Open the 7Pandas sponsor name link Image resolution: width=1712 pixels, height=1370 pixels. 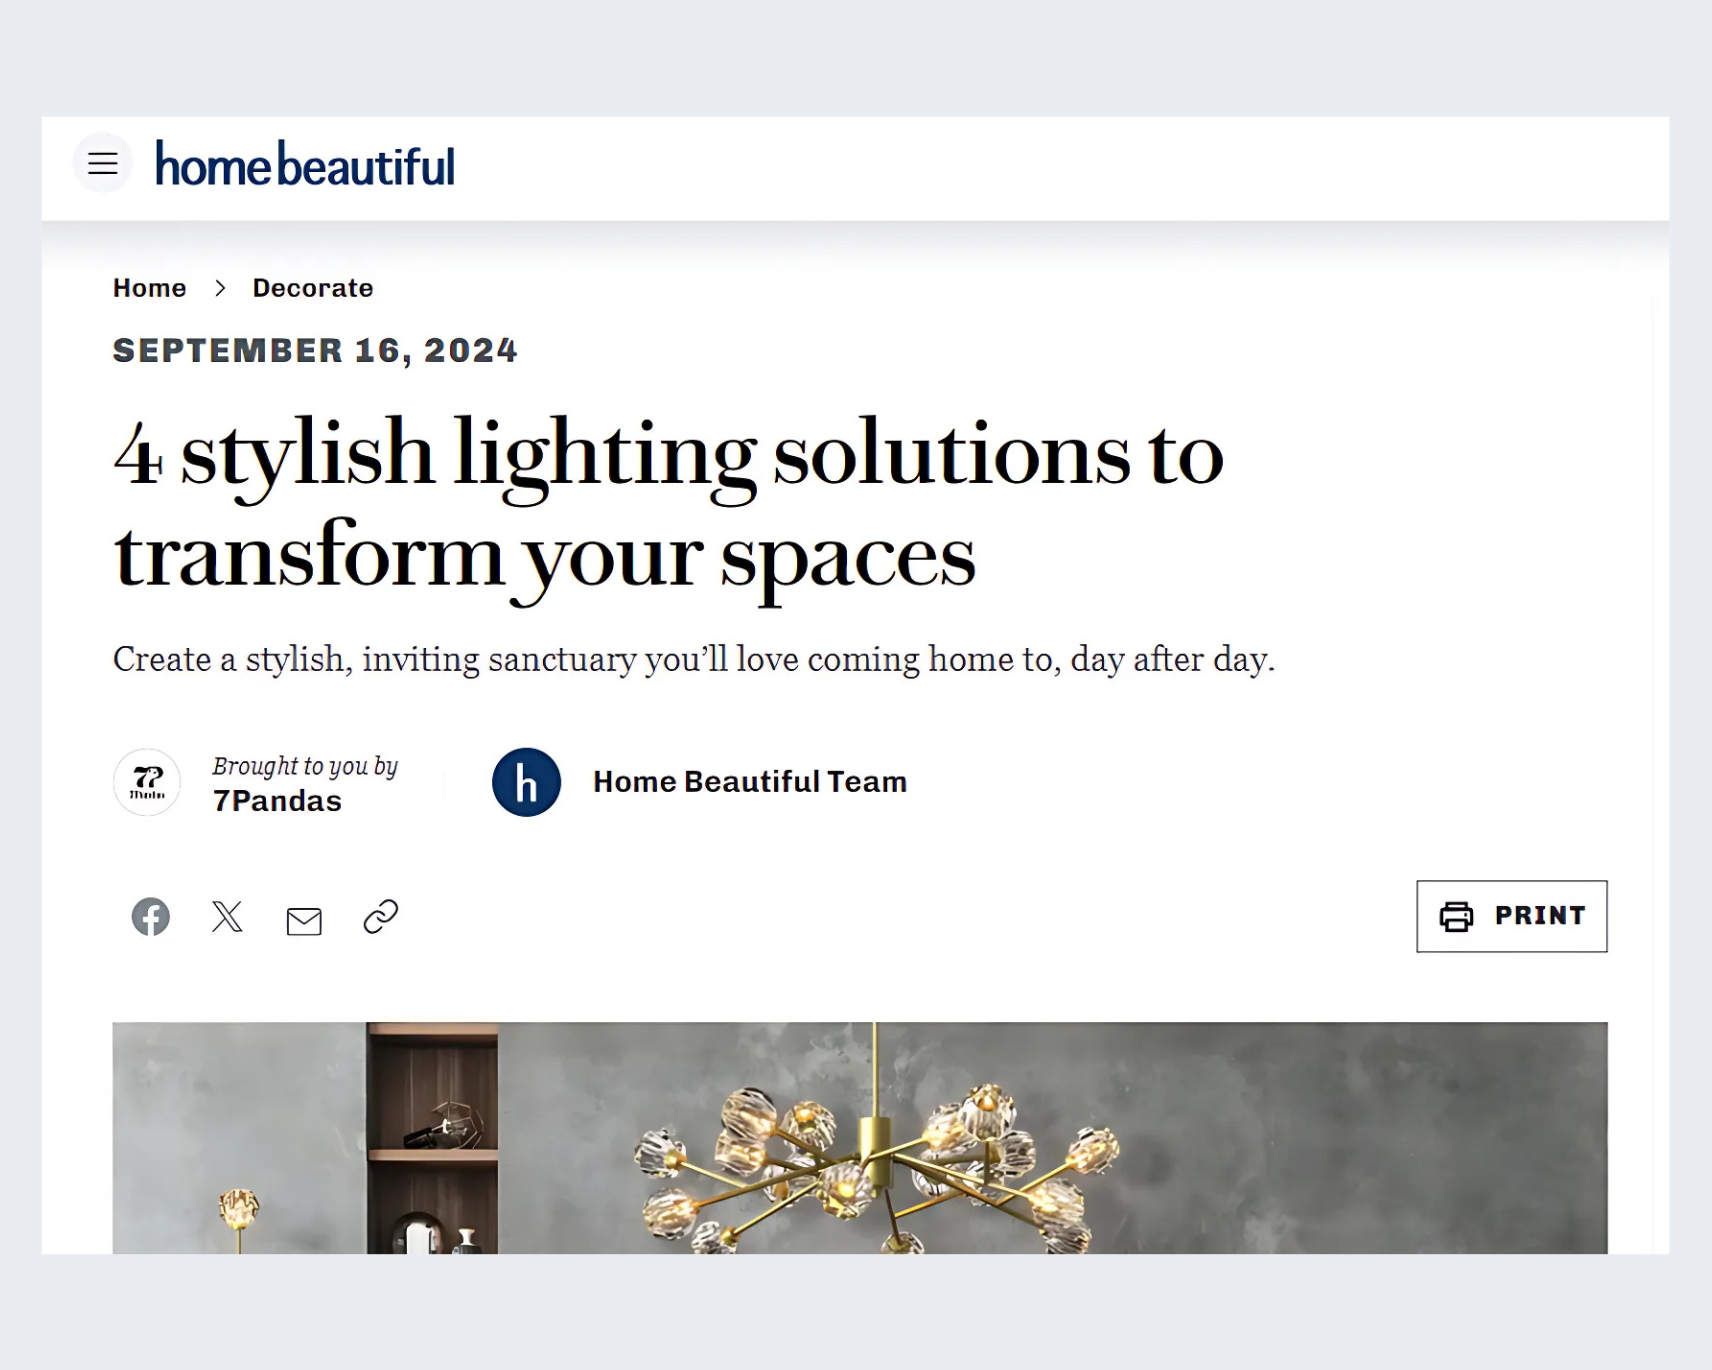click(x=277, y=801)
